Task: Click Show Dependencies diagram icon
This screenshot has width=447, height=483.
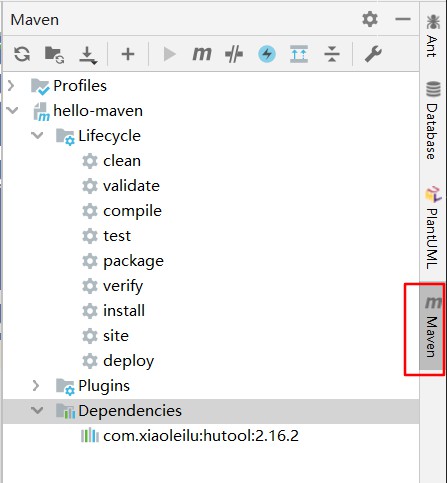Action: 299,54
